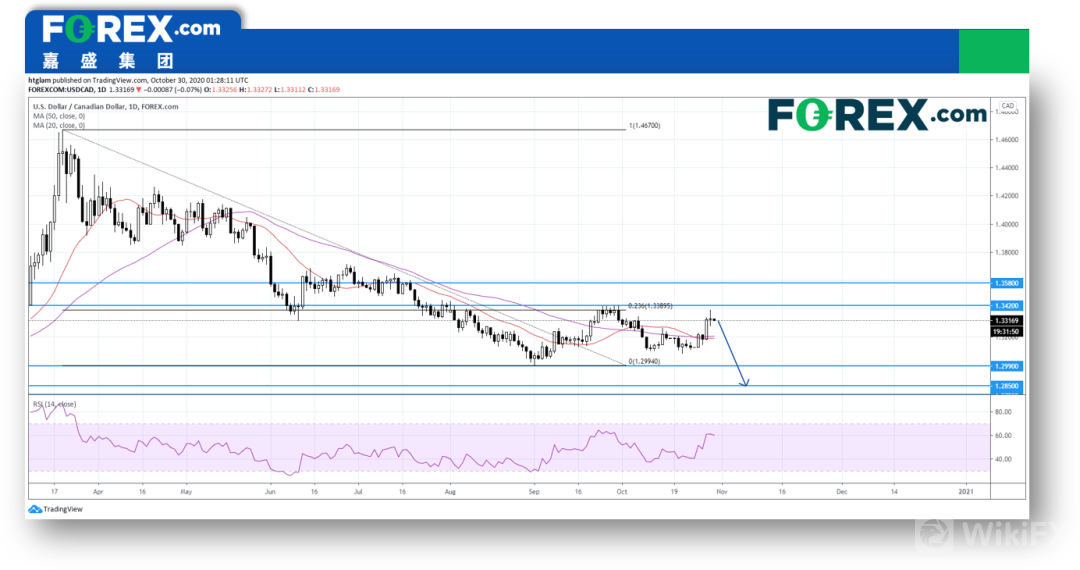Click the FOREX.com logo in header
The image size is (1080, 570).
(x=132, y=28)
